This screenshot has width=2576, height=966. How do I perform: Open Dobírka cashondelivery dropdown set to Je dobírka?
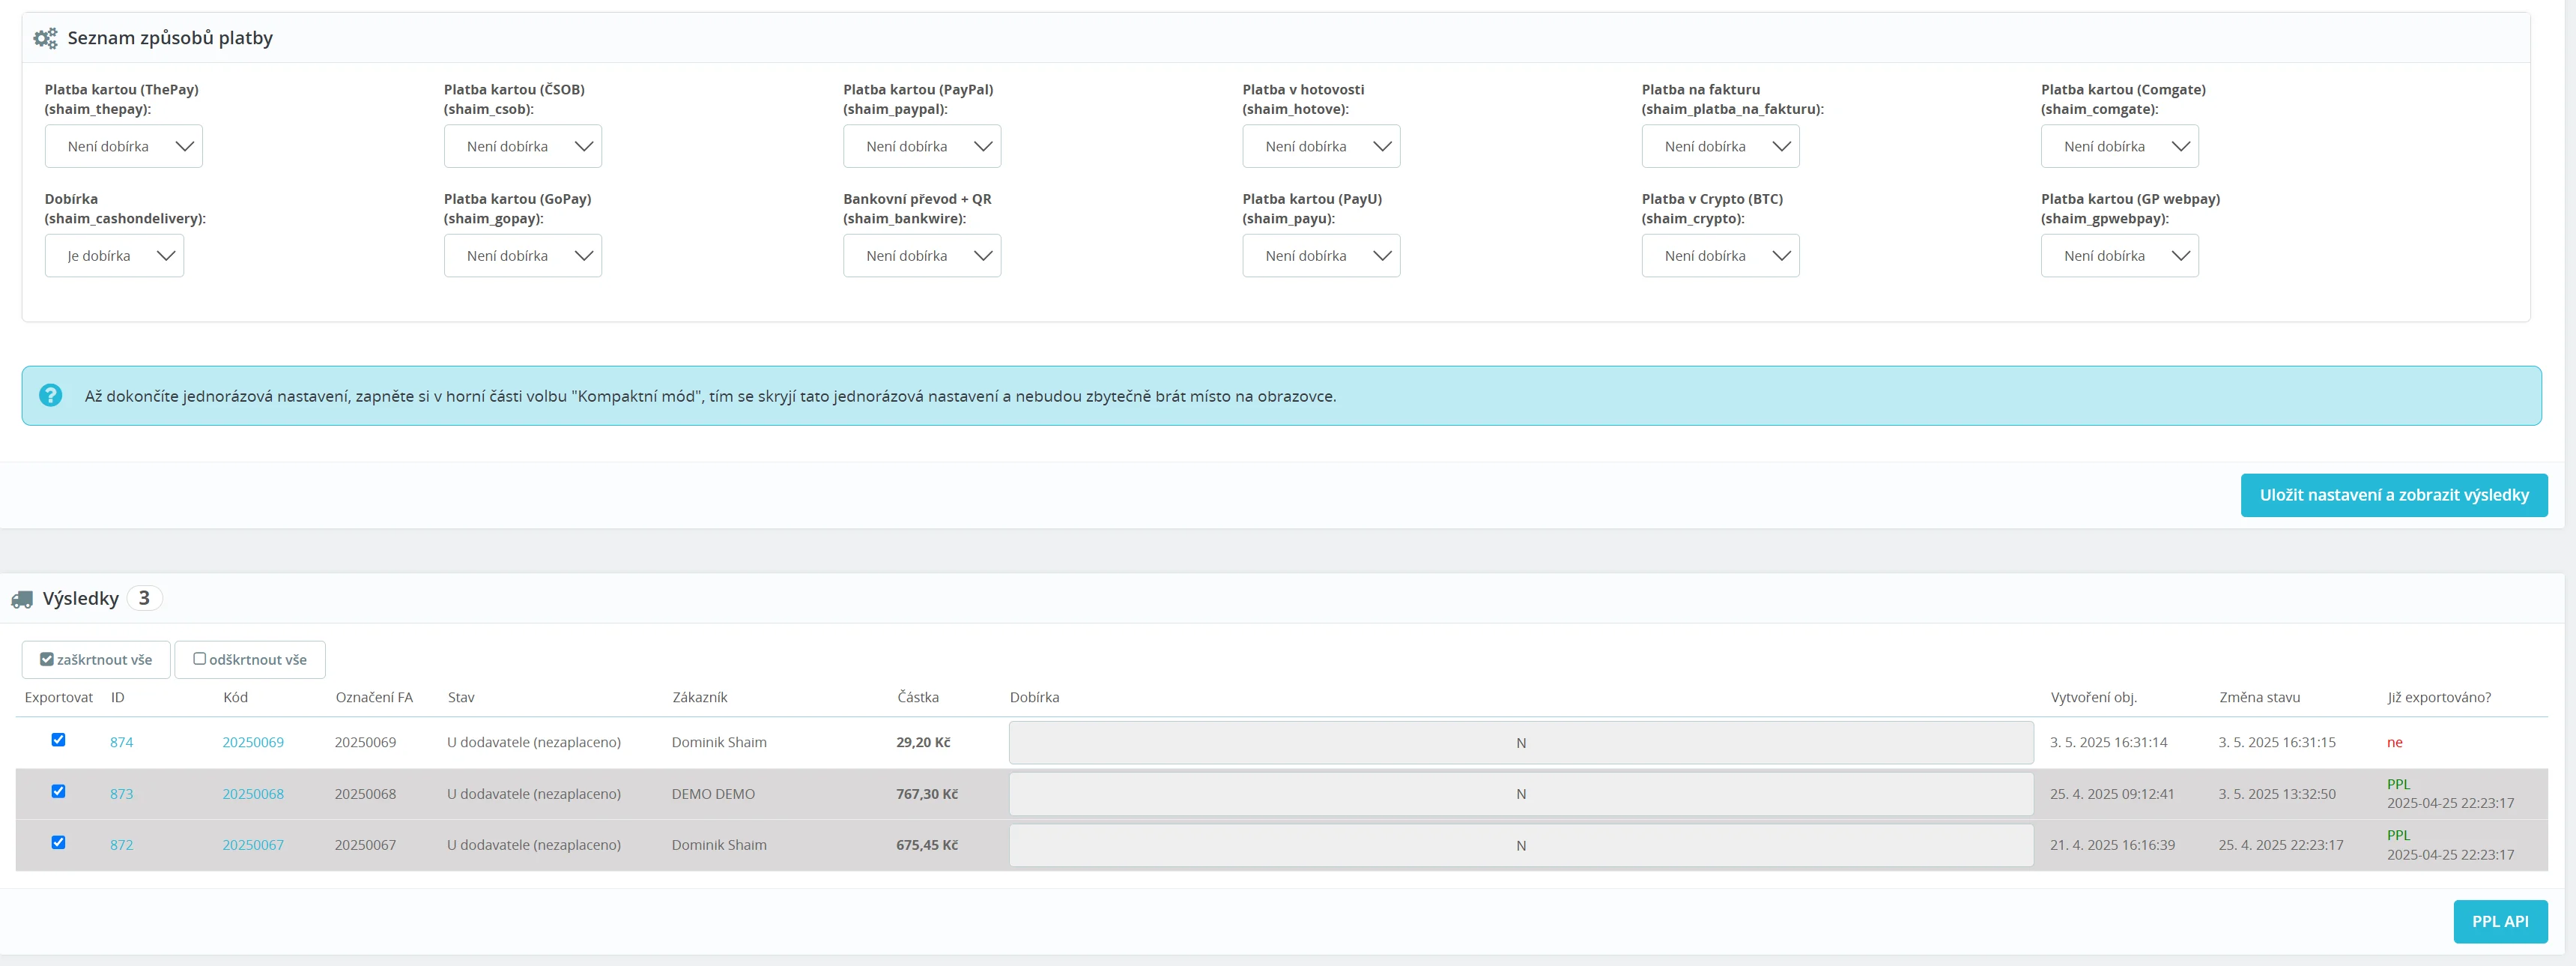tap(114, 256)
